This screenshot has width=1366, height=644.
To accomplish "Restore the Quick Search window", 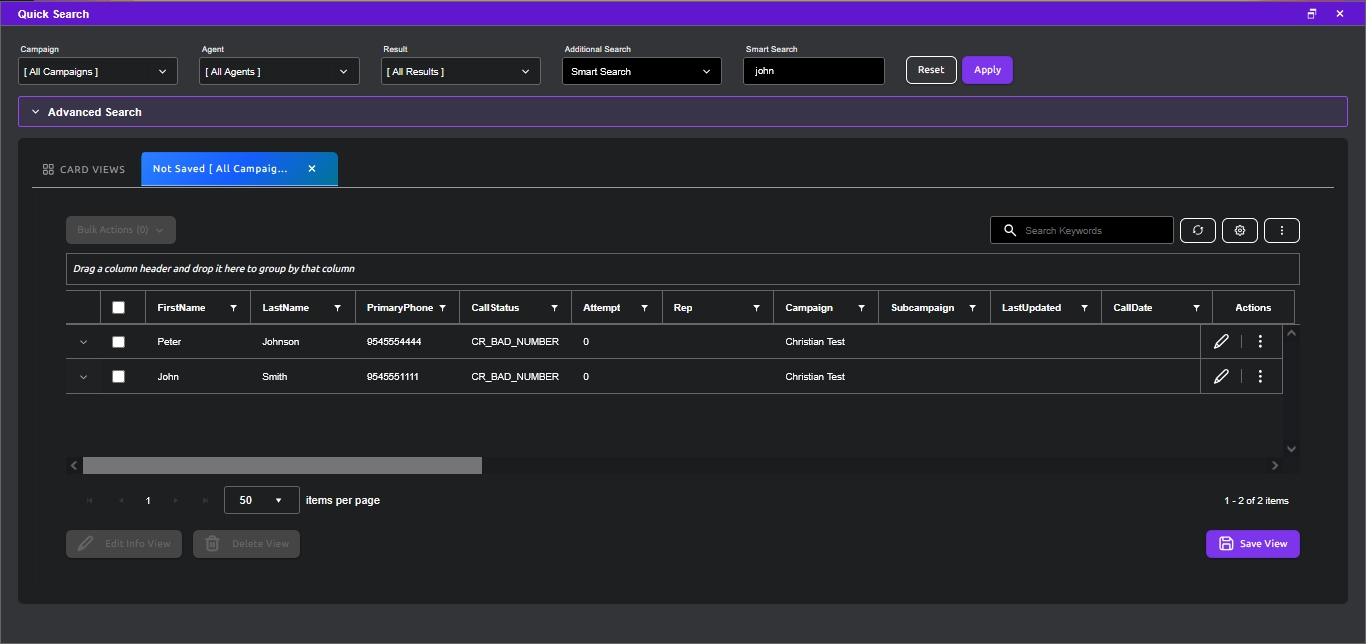I will (1312, 14).
